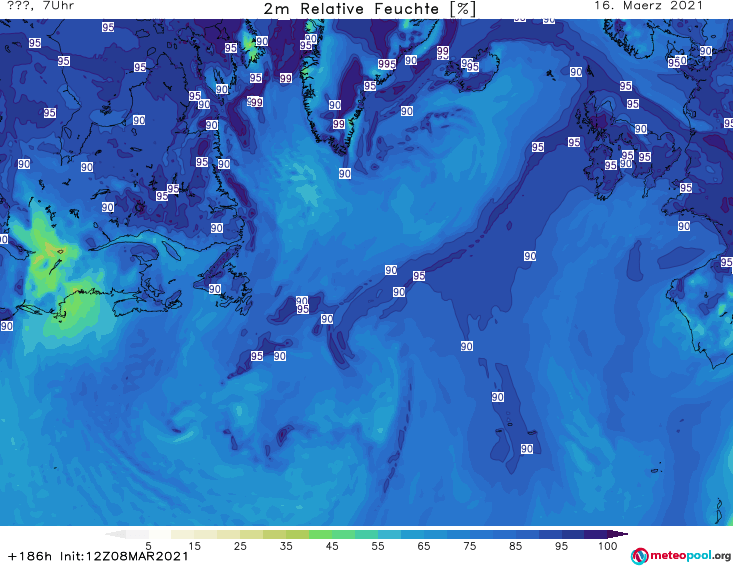The height and width of the screenshot is (566, 733).
Task: Click the dark purple colorbar end arrow past 100
Action: (x=618, y=534)
